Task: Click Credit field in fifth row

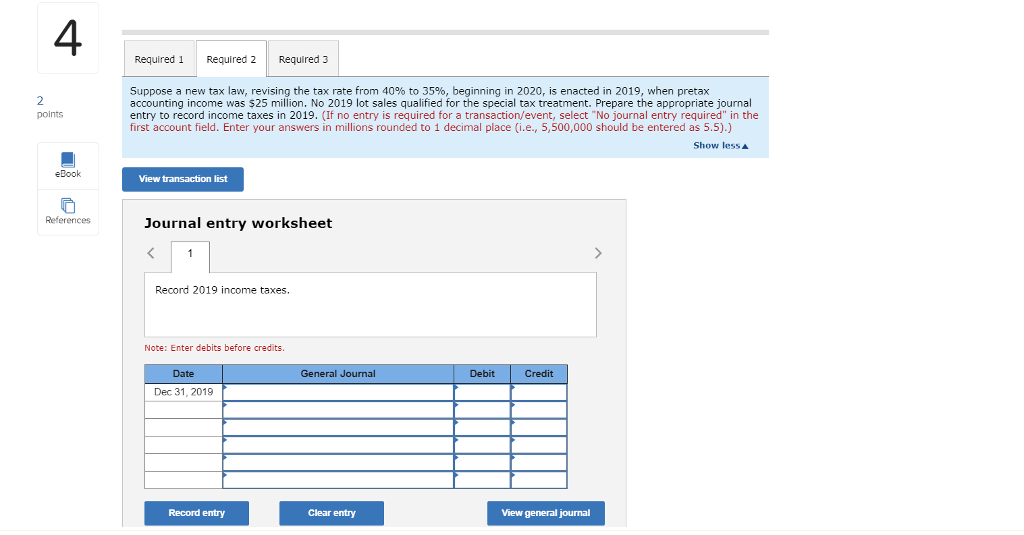Action: pyautogui.click(x=539, y=462)
